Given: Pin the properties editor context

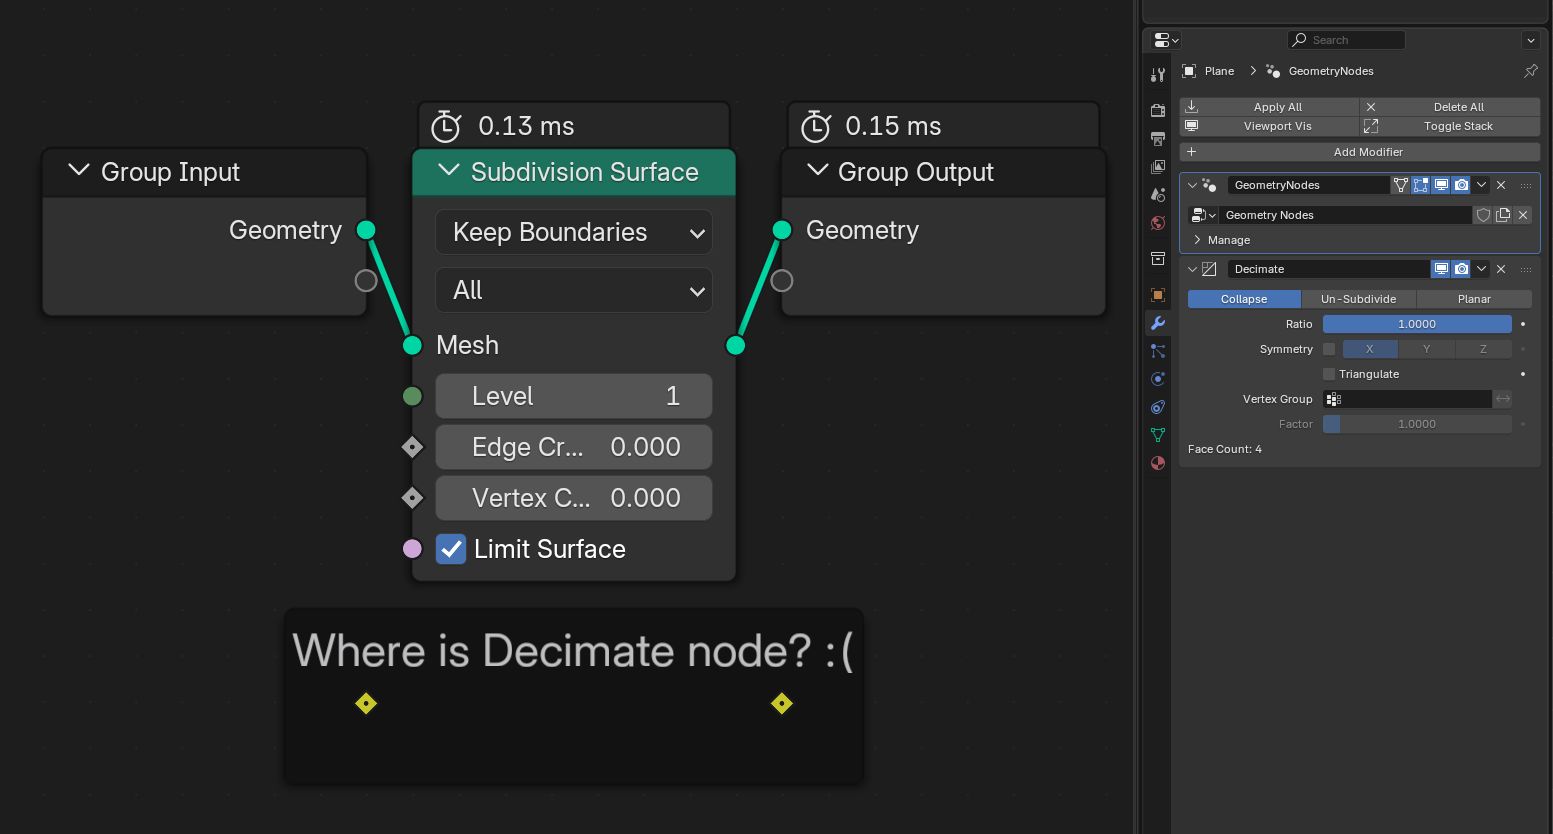Looking at the screenshot, I should click(x=1530, y=71).
